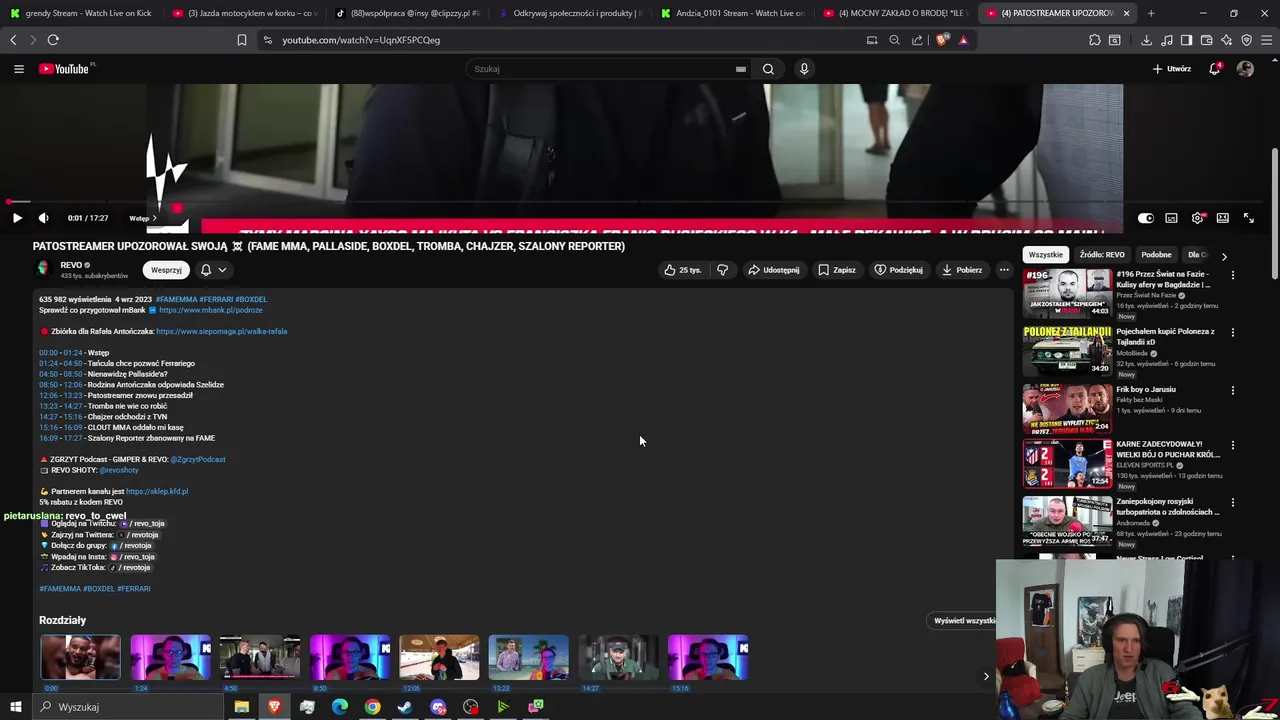Switch to grendy Stream Kick tab
Viewport: 1280px width, 720px height.
pos(80,13)
